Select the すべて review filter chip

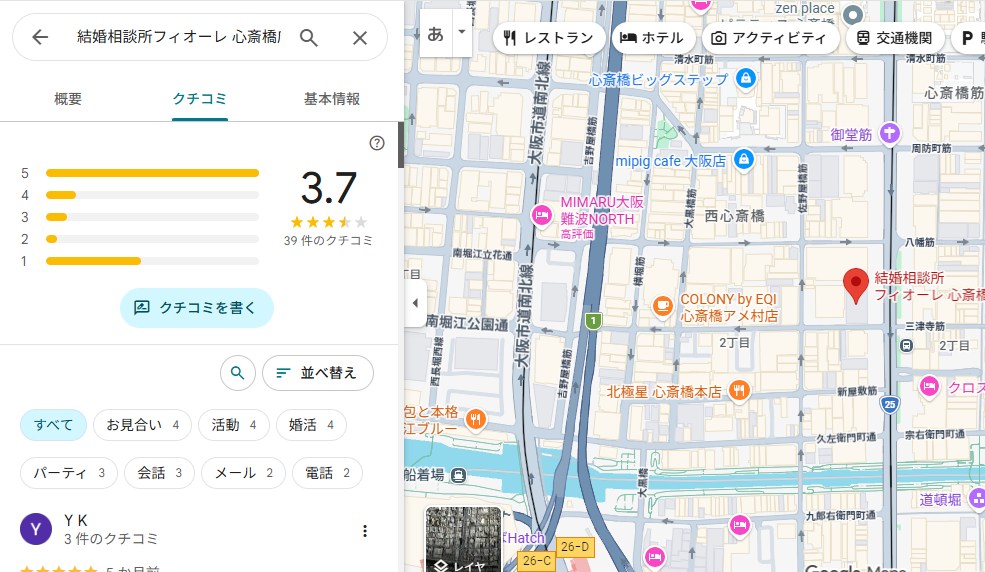click(x=54, y=425)
